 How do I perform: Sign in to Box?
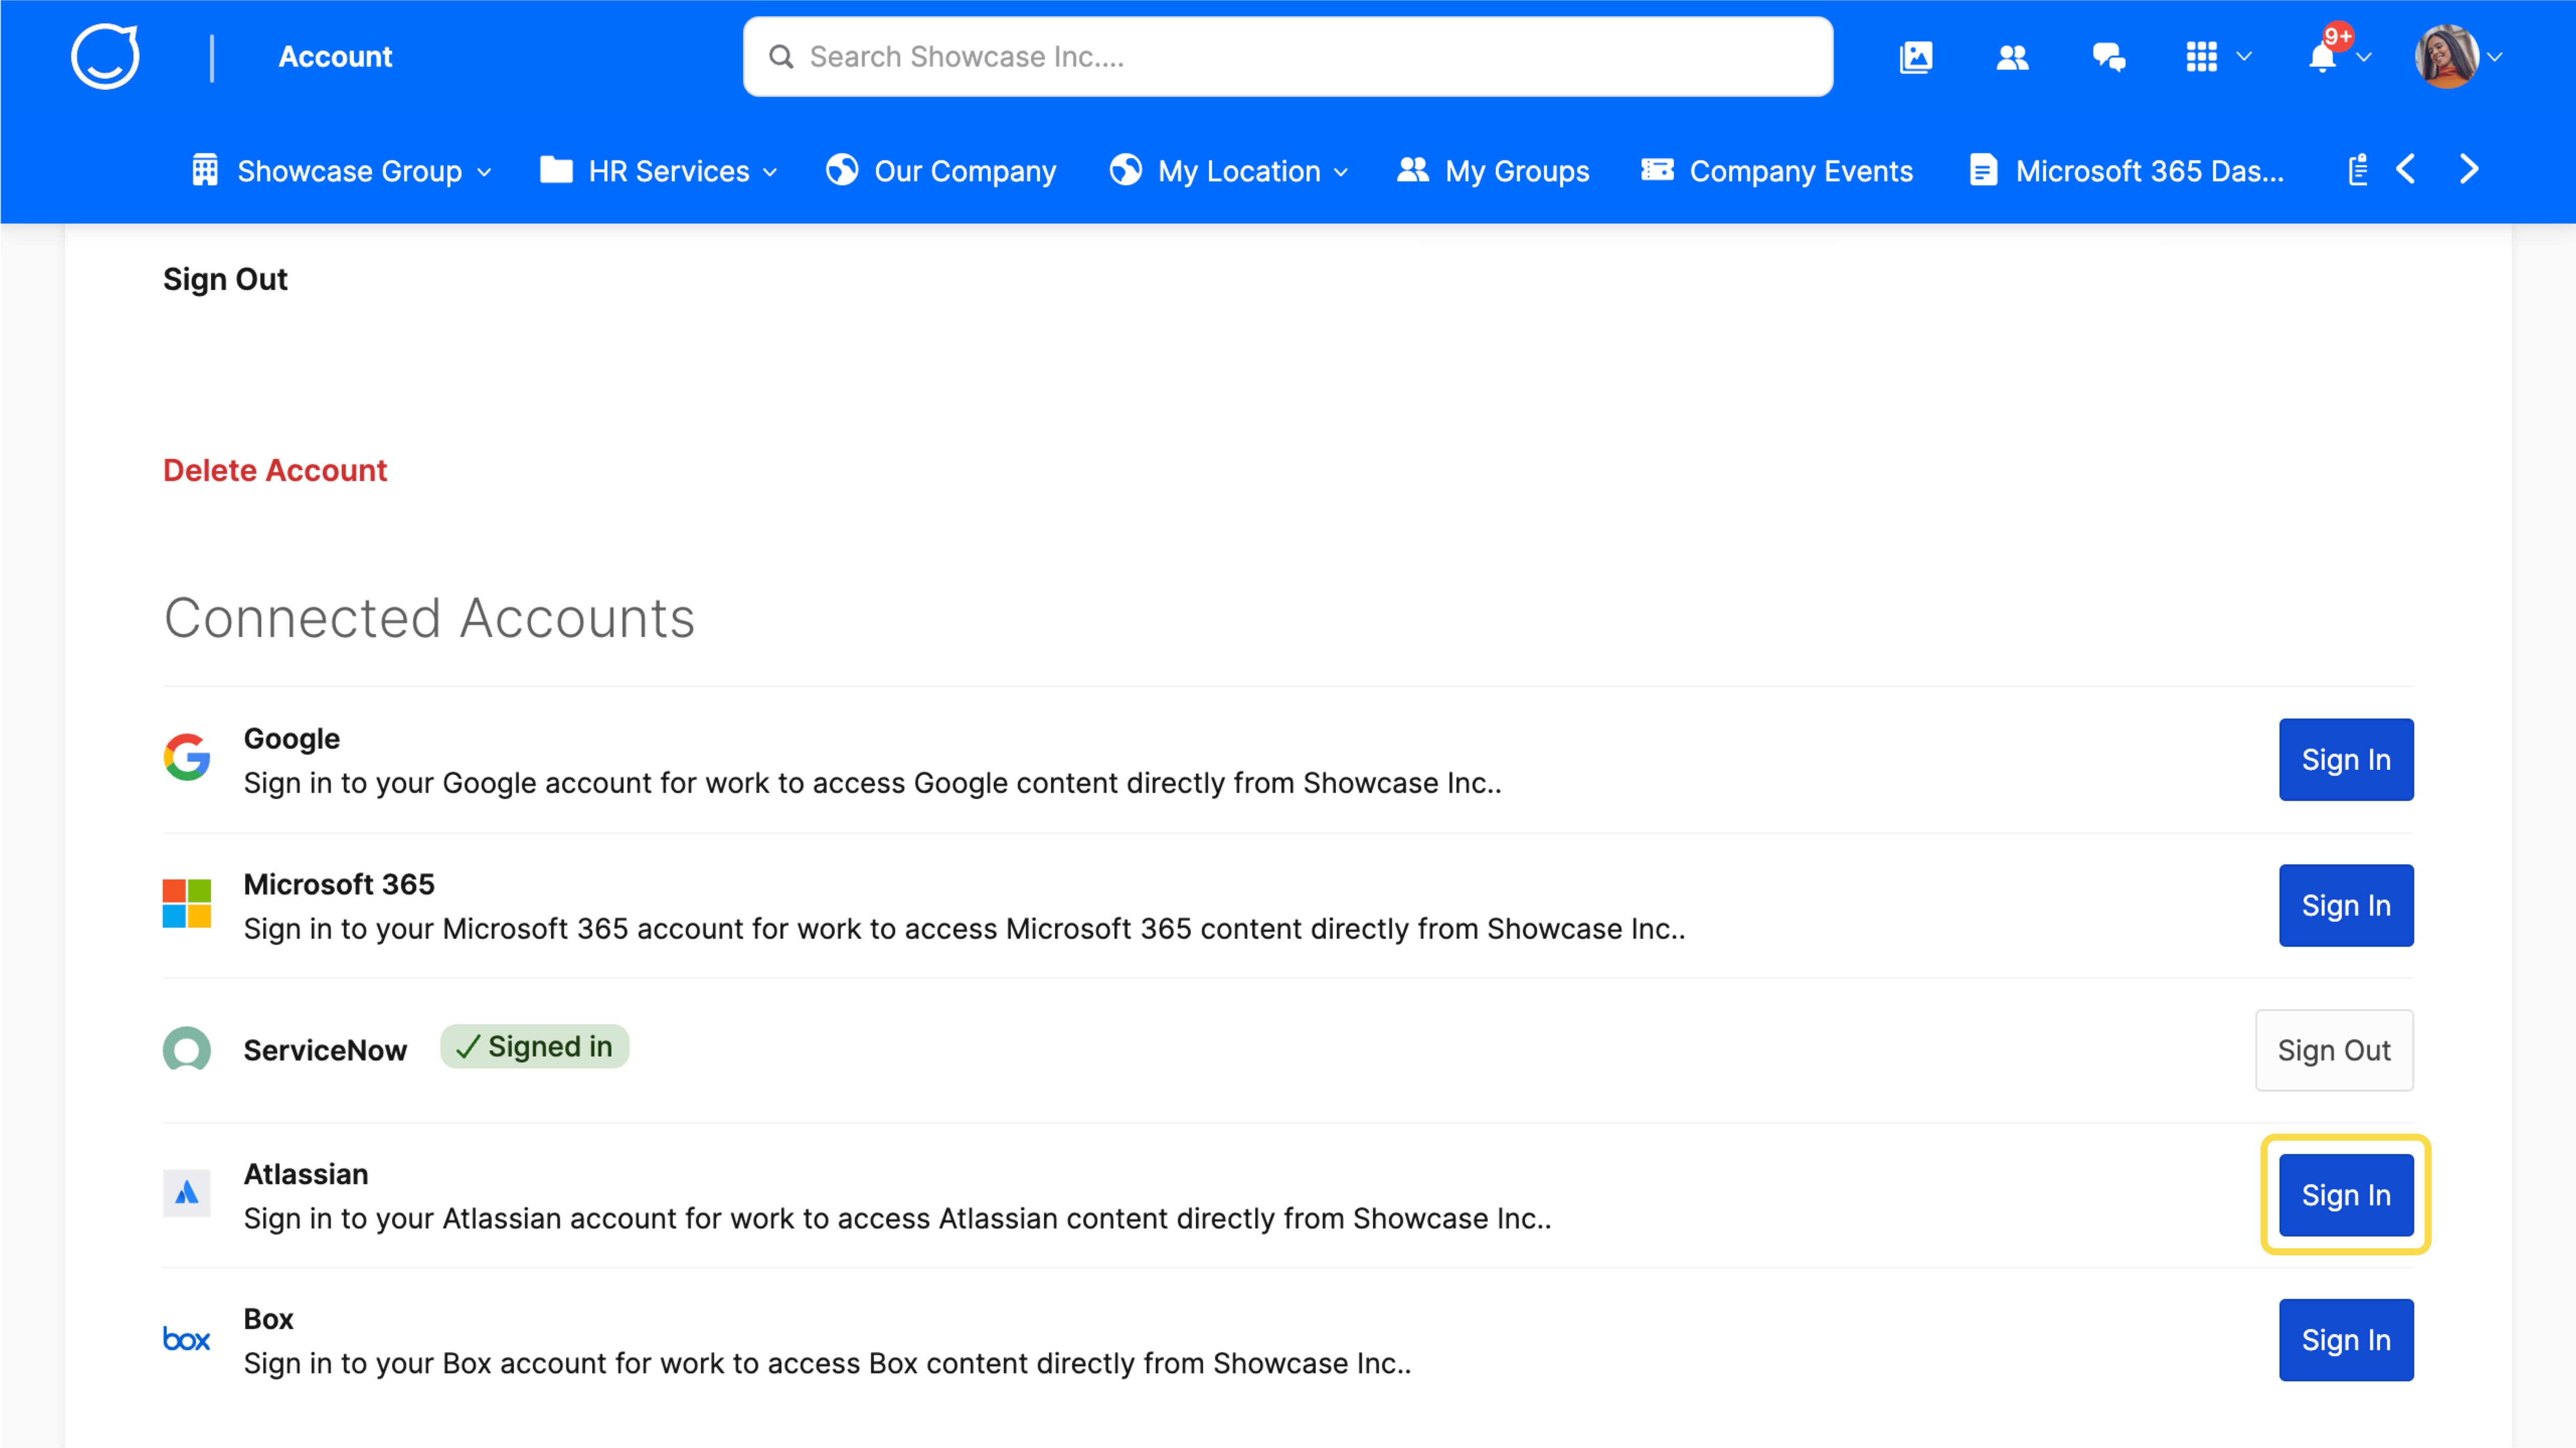coord(2345,1340)
